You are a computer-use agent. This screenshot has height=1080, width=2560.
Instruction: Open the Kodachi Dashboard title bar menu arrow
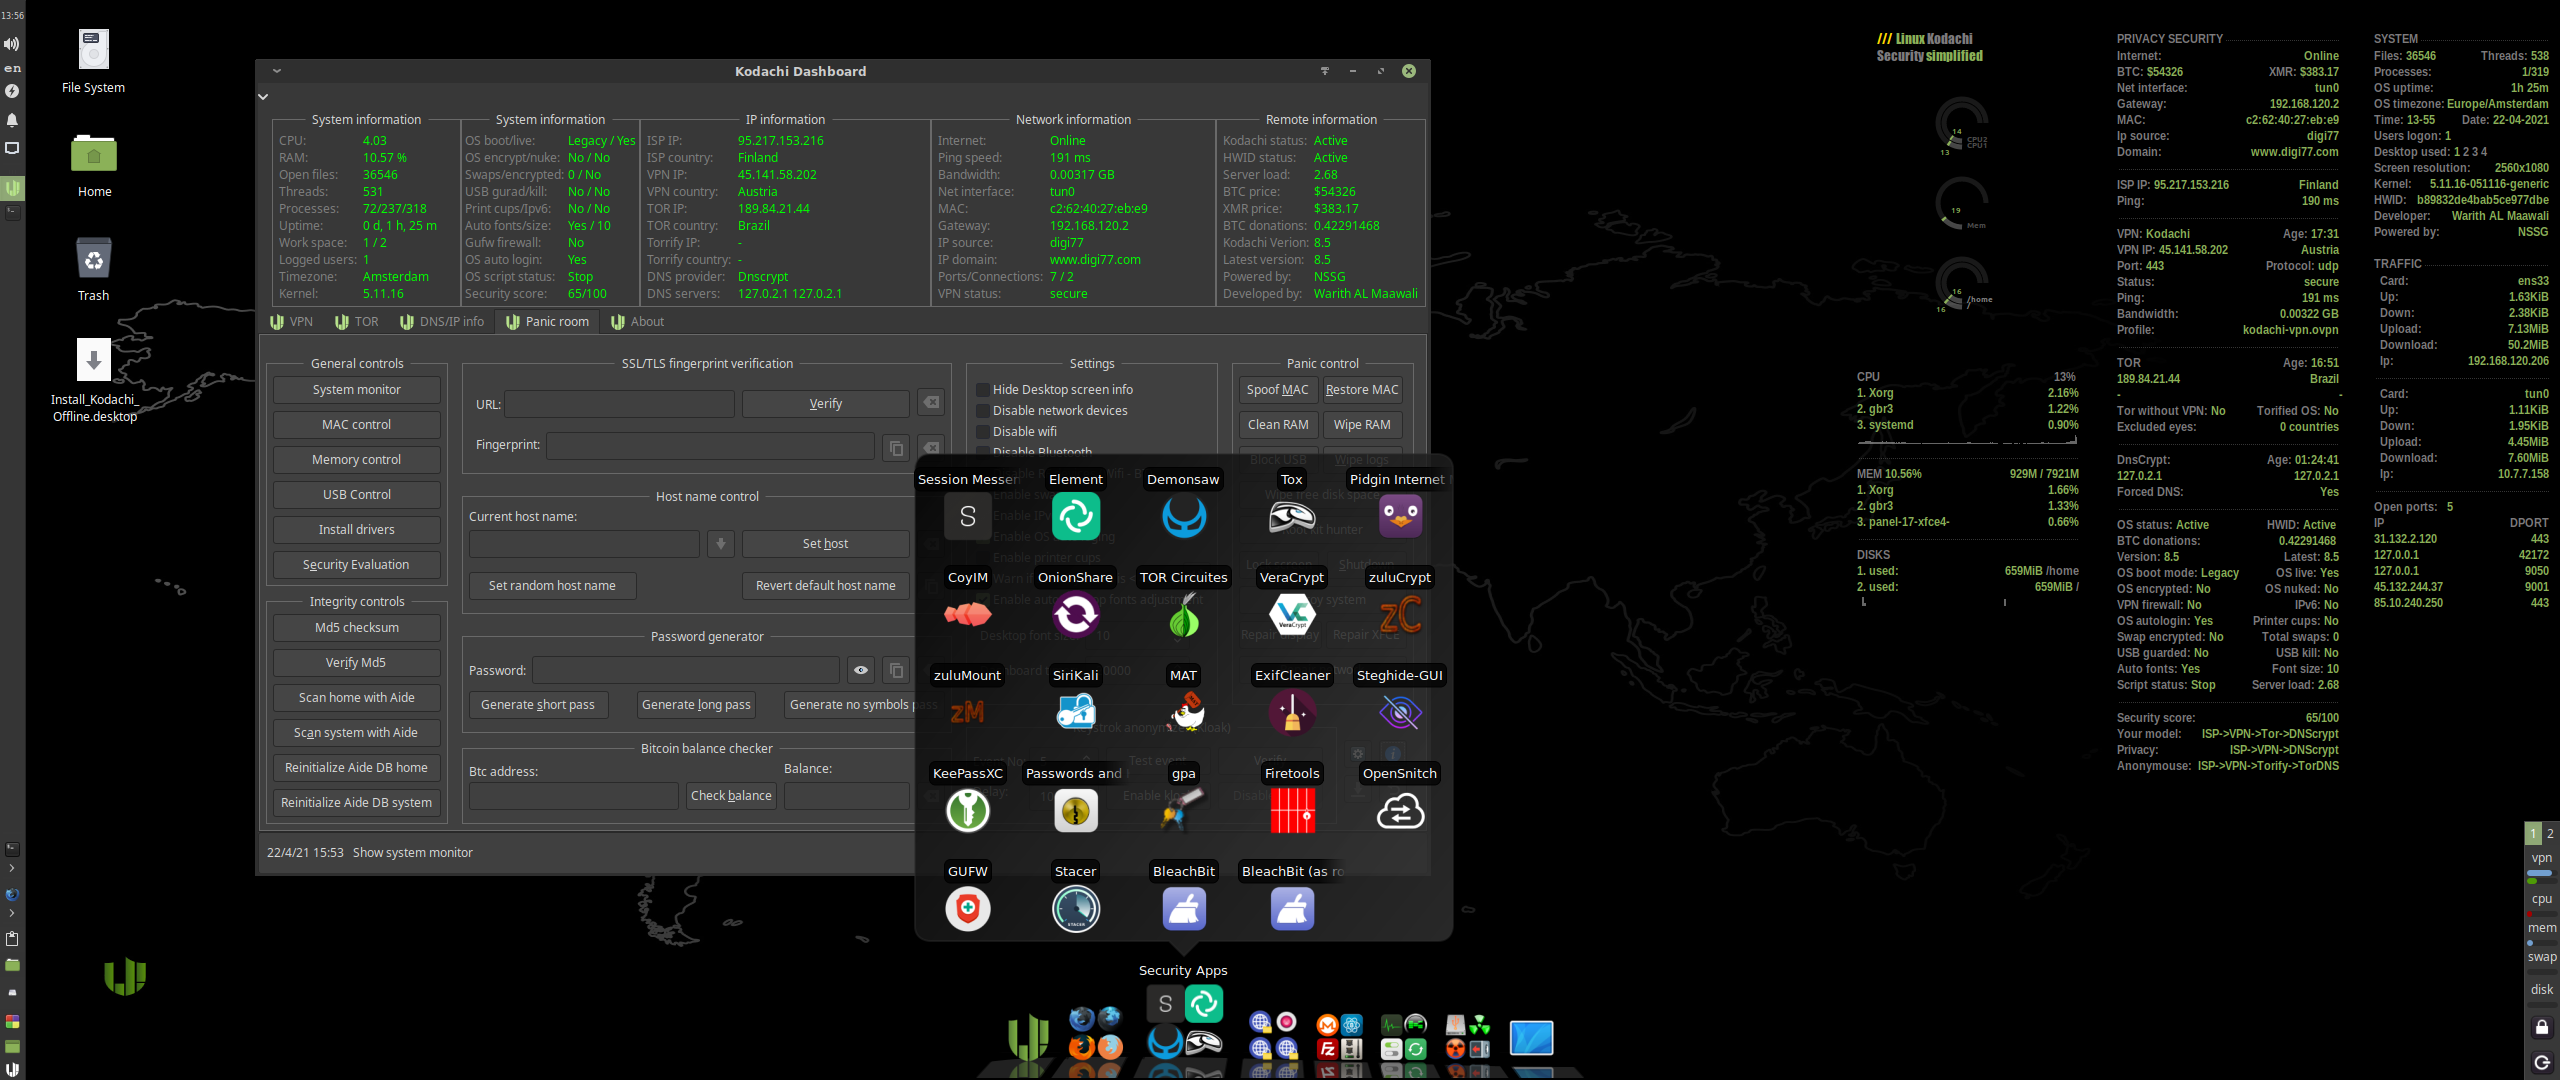pyautogui.click(x=277, y=71)
